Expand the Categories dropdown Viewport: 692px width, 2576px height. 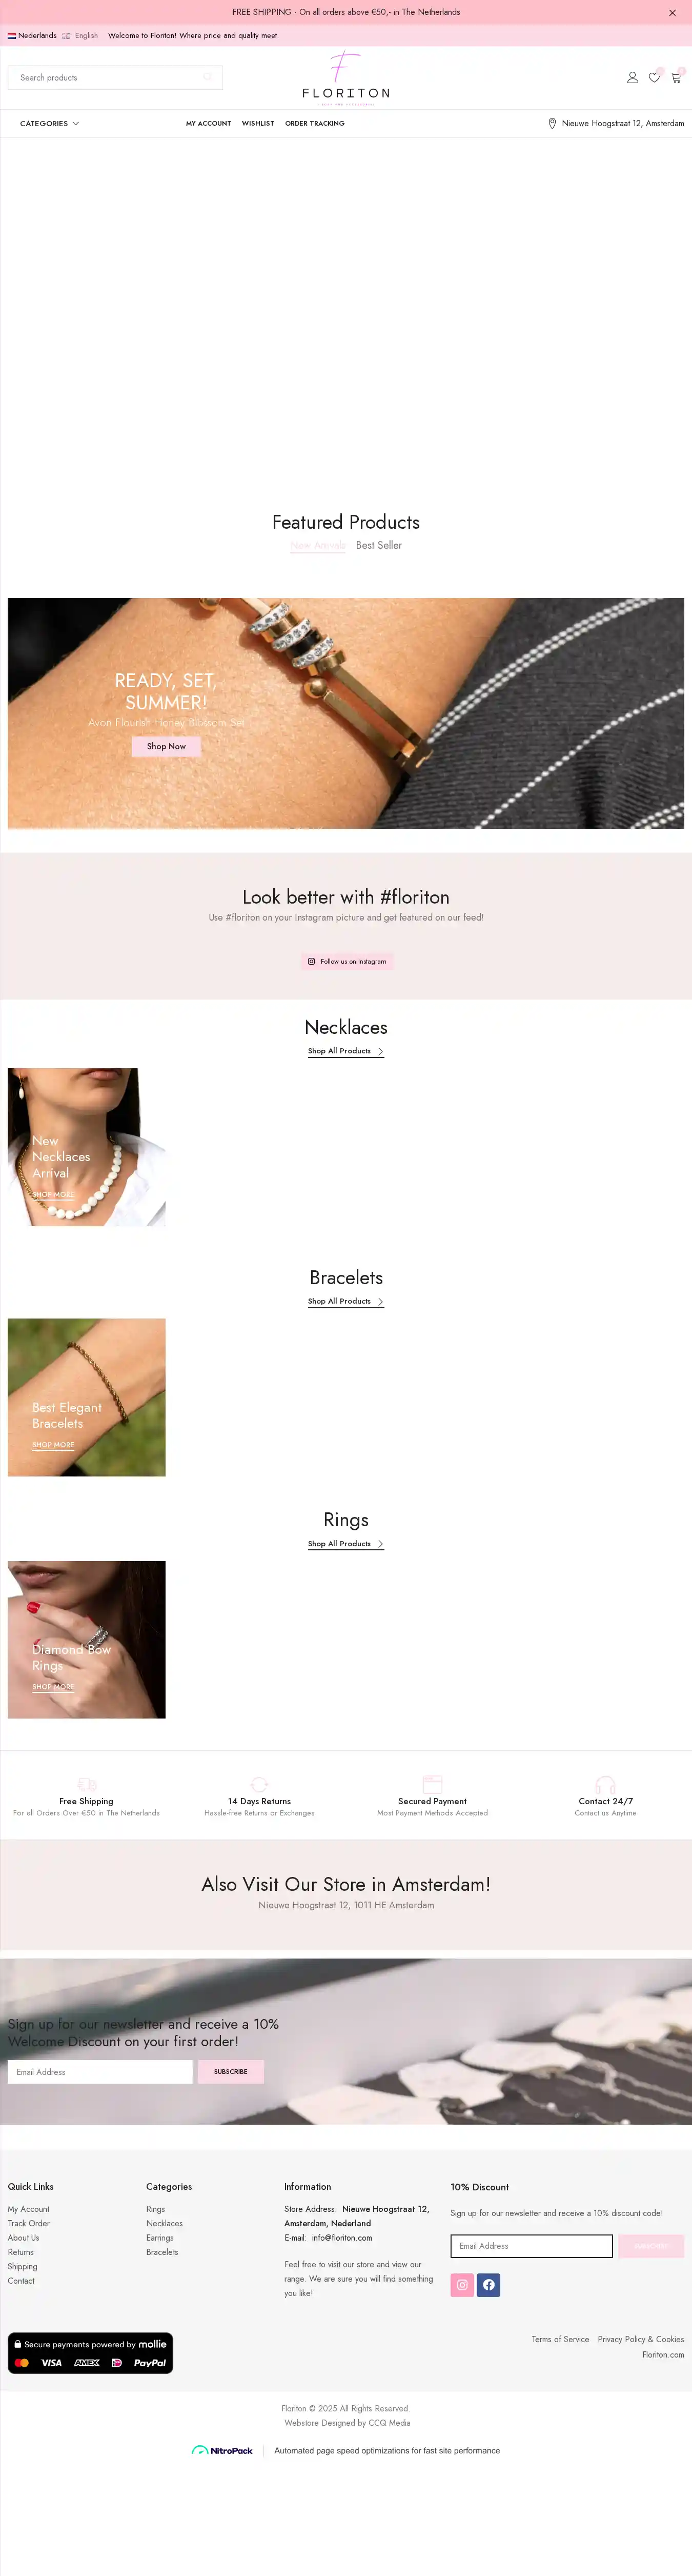point(49,124)
